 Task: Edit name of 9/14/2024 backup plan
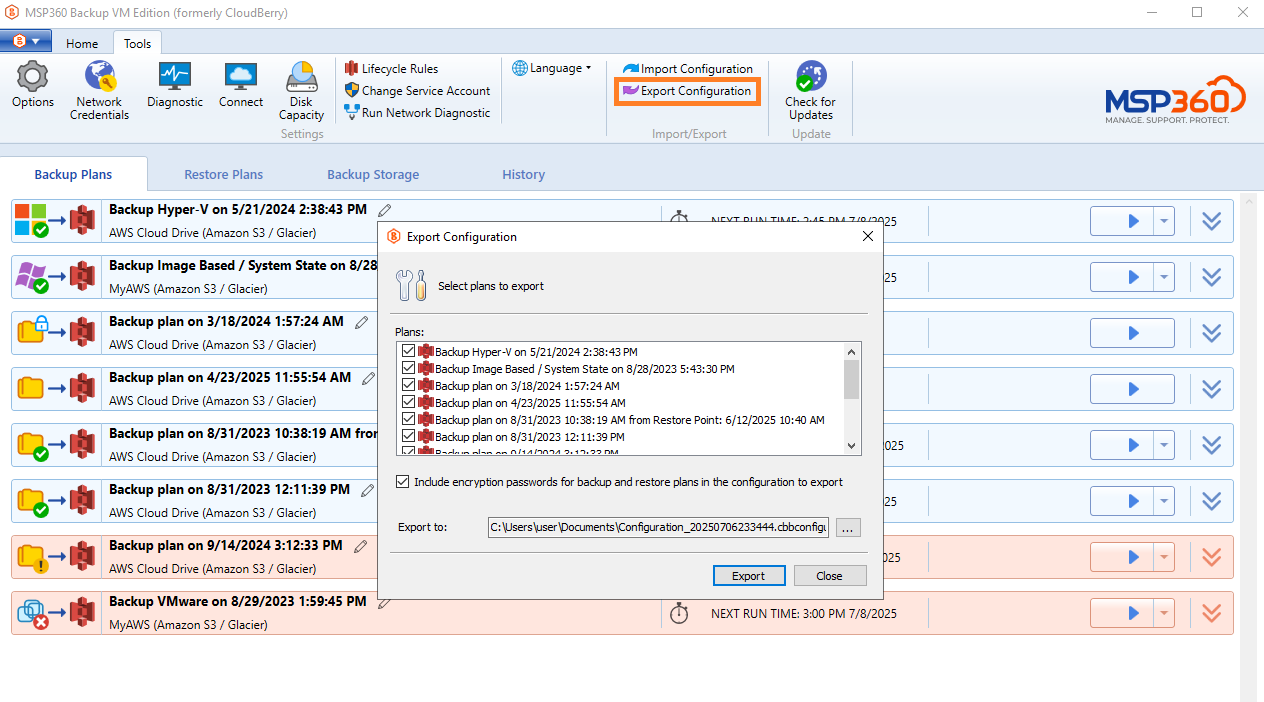(x=361, y=546)
